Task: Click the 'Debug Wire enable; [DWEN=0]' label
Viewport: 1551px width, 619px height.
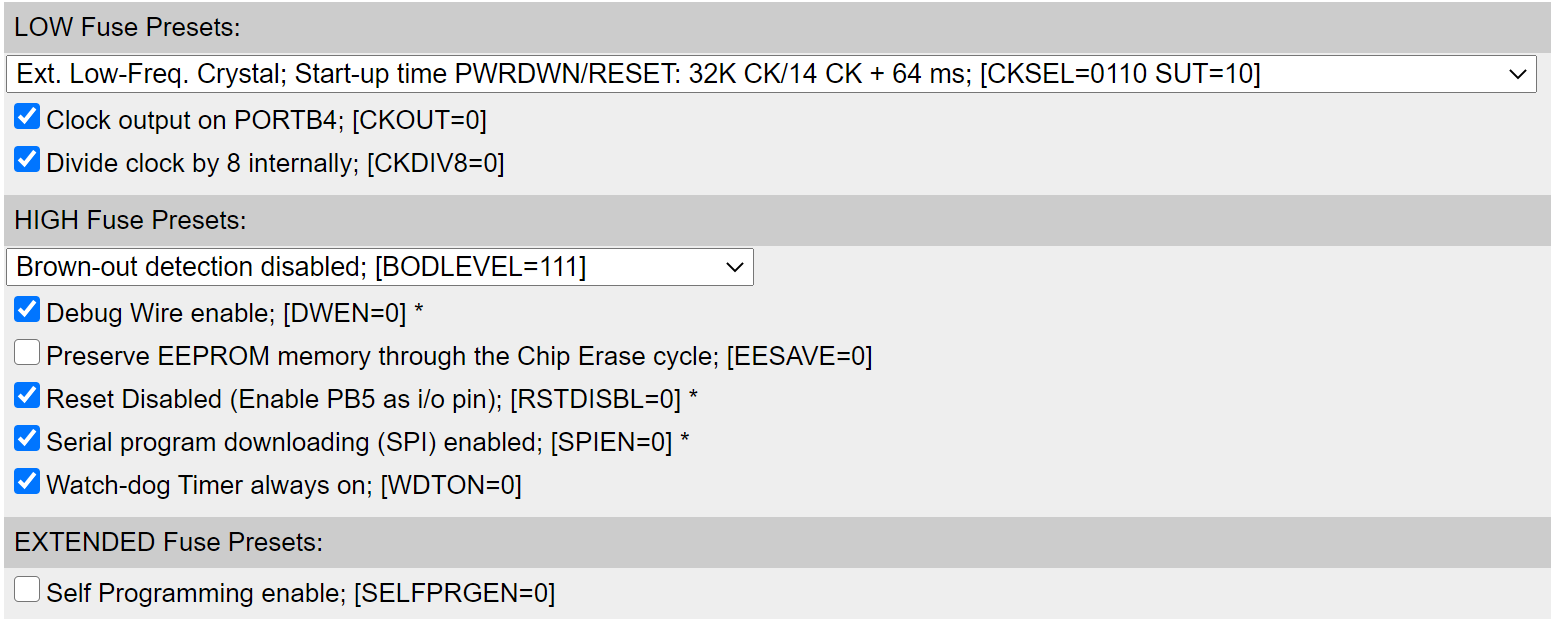Action: (226, 314)
